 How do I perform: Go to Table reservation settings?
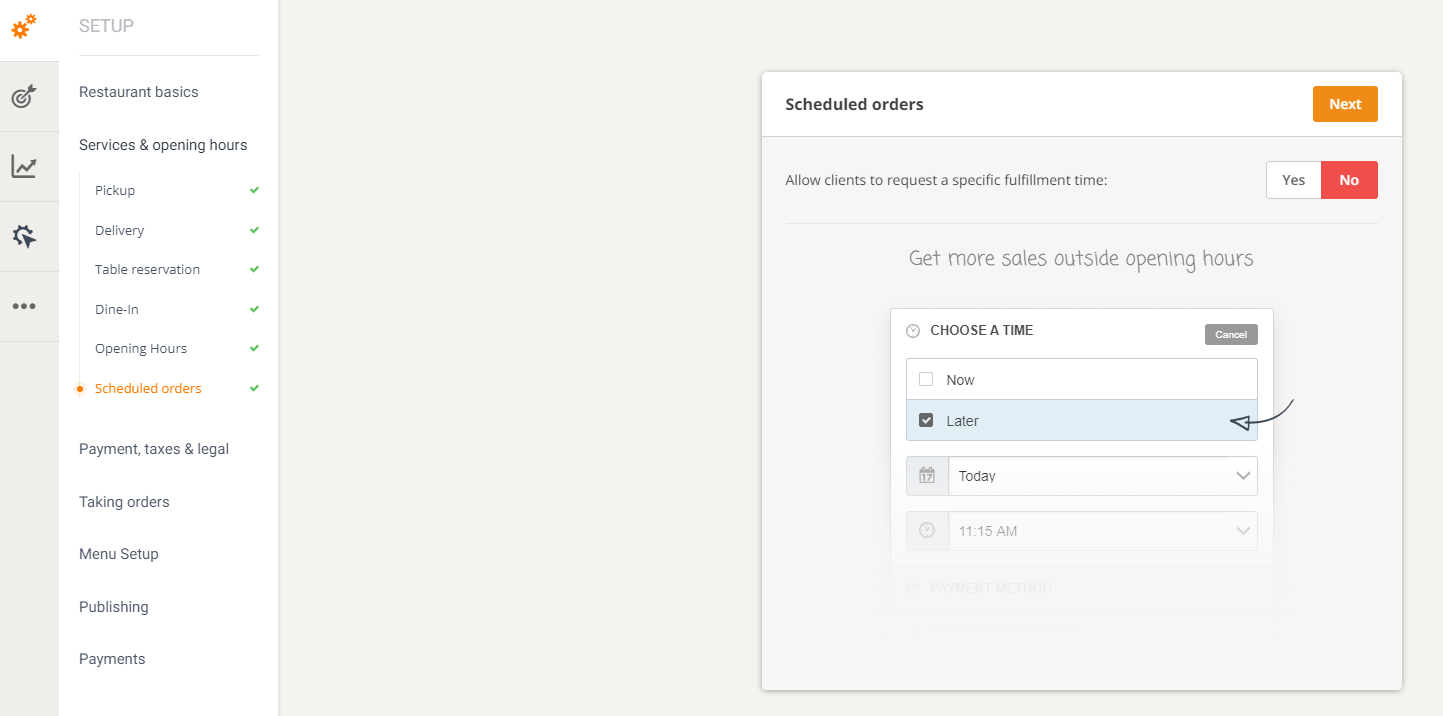coord(147,270)
